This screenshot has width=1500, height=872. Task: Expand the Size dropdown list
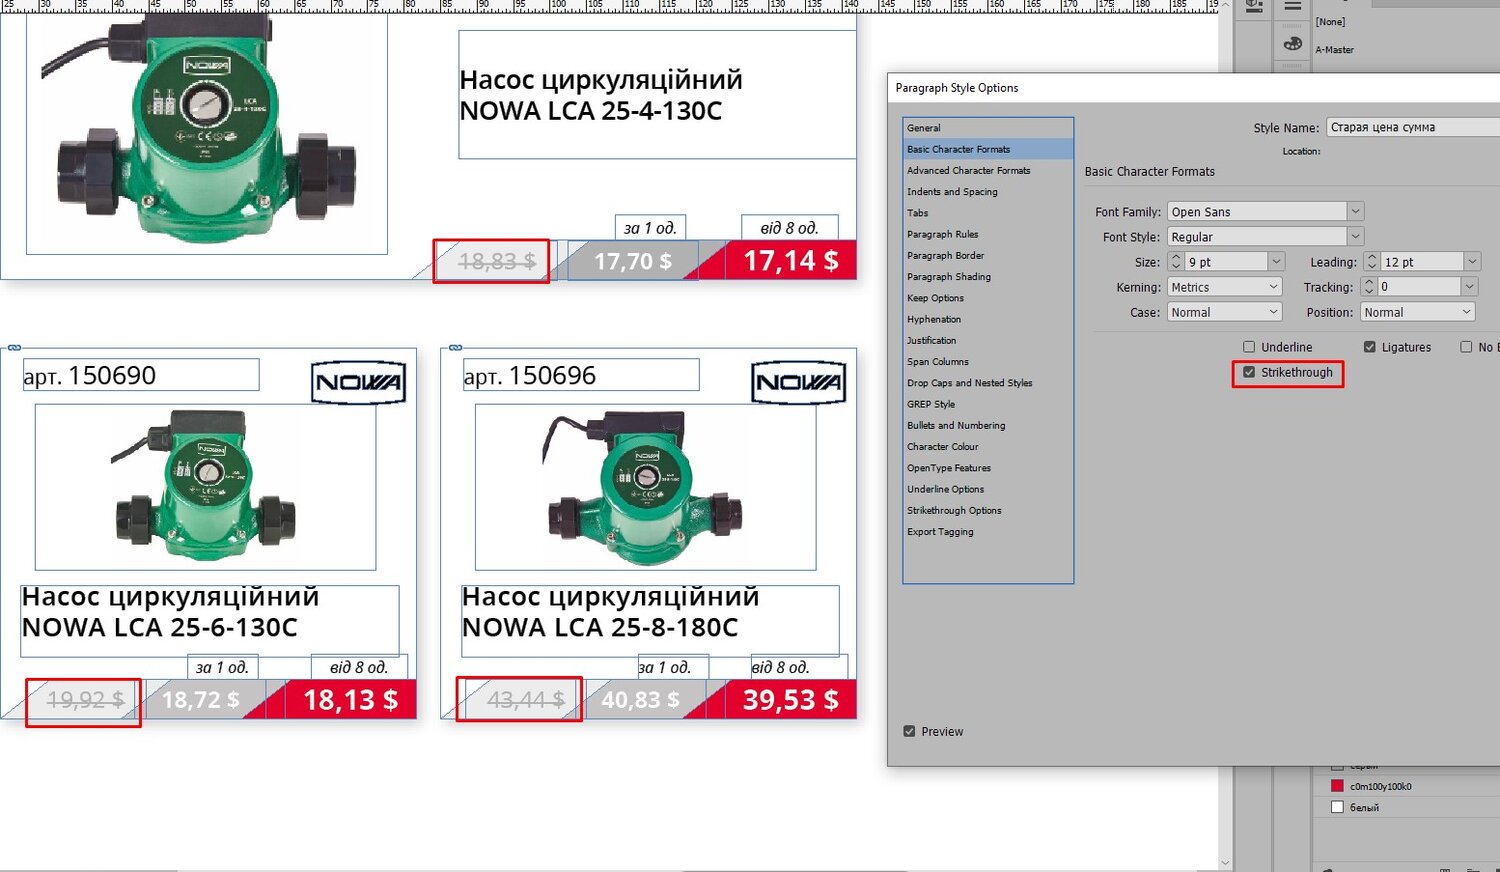1276,261
